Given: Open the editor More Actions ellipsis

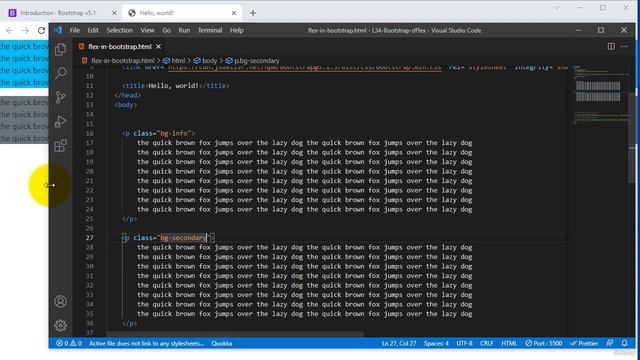Looking at the screenshot, I should tap(624, 47).
